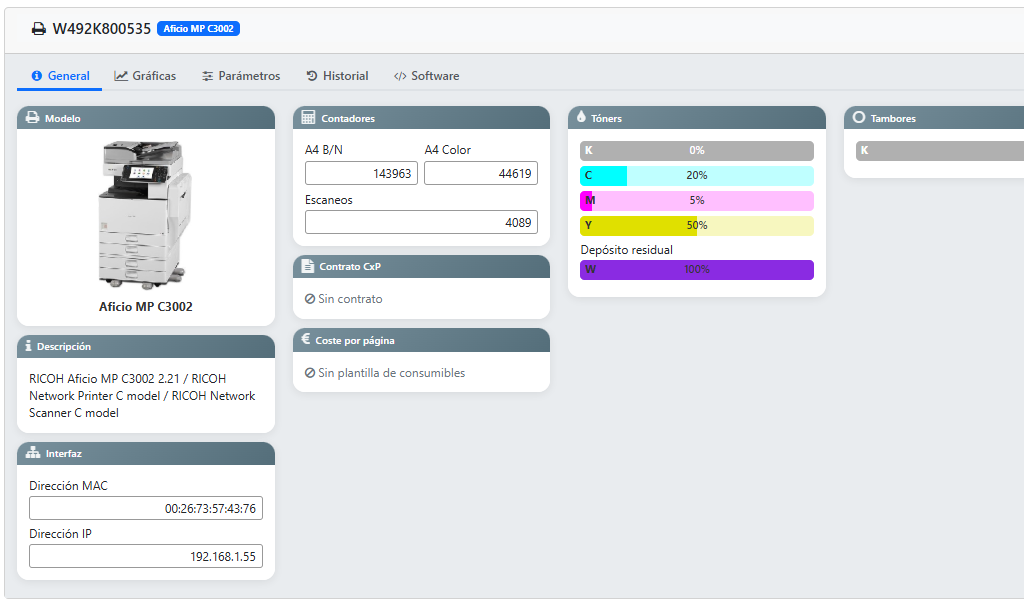Click the A4 B/N counter field

[361, 174]
